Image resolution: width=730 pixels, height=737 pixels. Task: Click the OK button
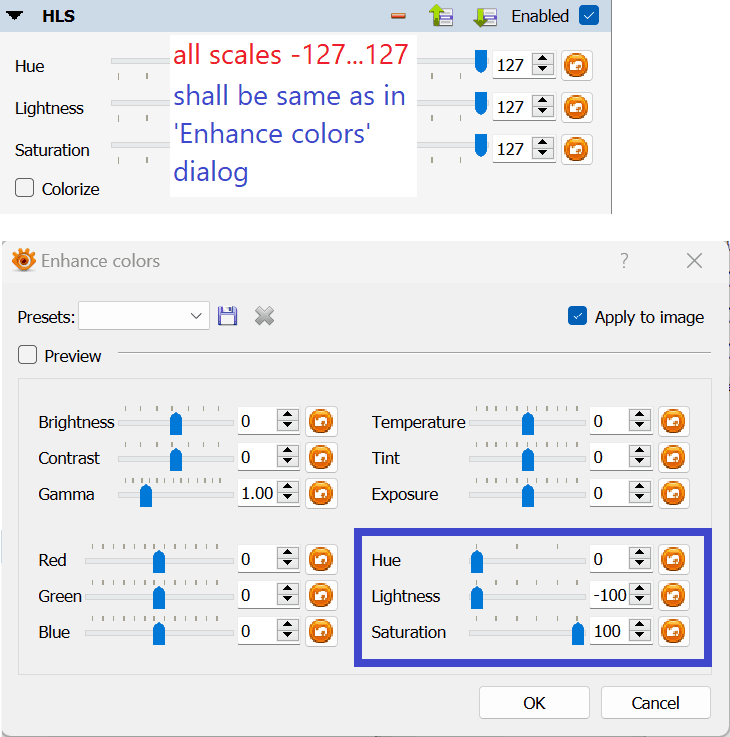pos(534,702)
